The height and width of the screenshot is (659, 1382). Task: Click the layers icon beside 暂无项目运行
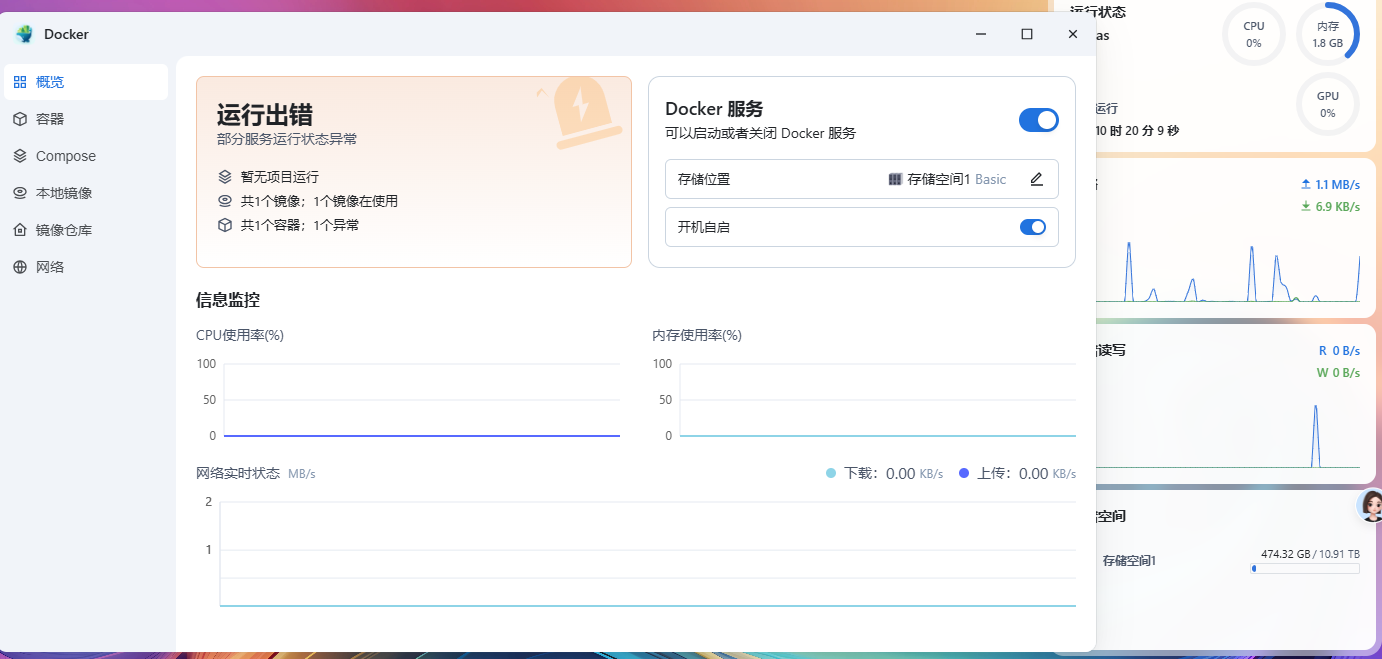pos(225,177)
